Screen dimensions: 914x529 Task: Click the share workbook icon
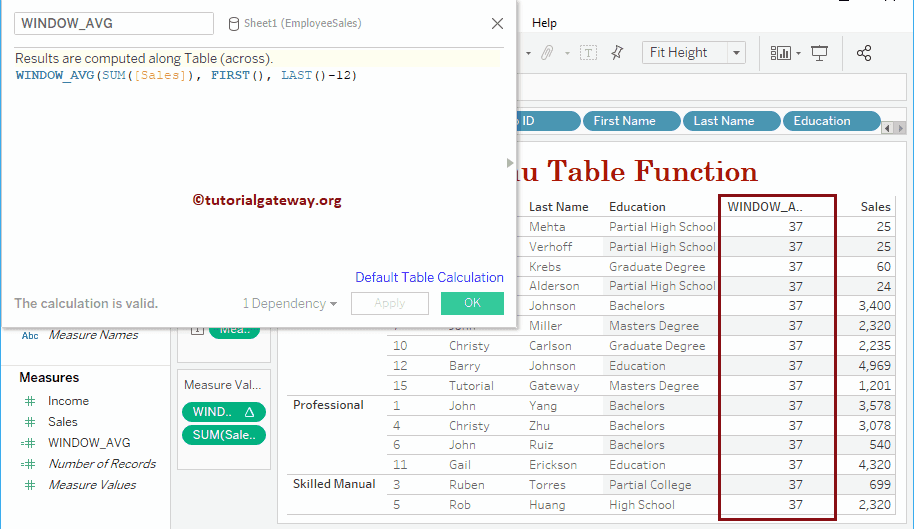[864, 53]
